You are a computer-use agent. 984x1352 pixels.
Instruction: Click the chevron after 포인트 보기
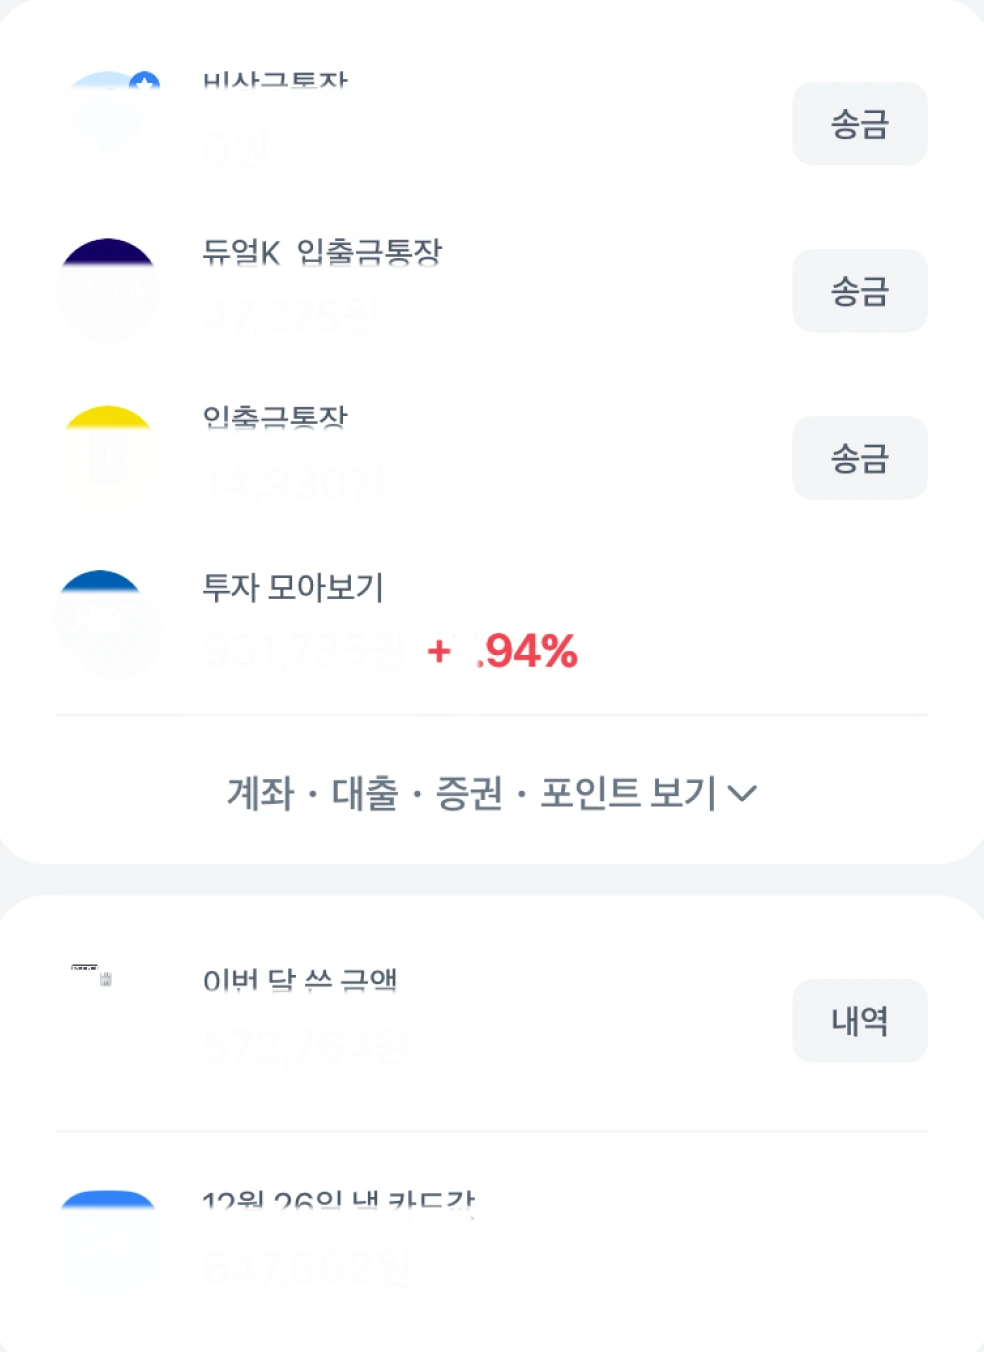coord(742,794)
